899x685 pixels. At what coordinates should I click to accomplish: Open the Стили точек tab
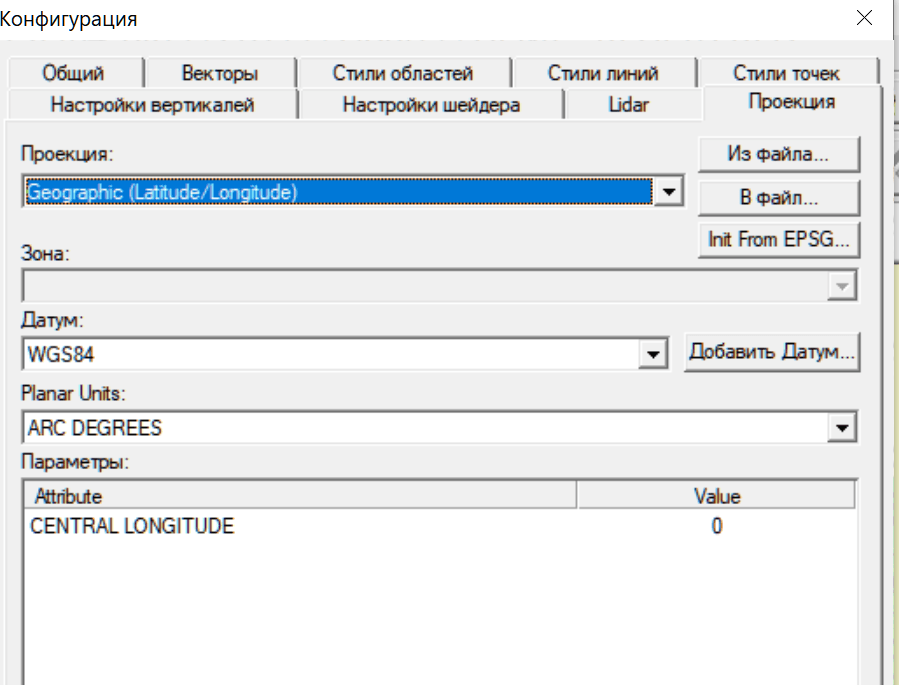(786, 73)
